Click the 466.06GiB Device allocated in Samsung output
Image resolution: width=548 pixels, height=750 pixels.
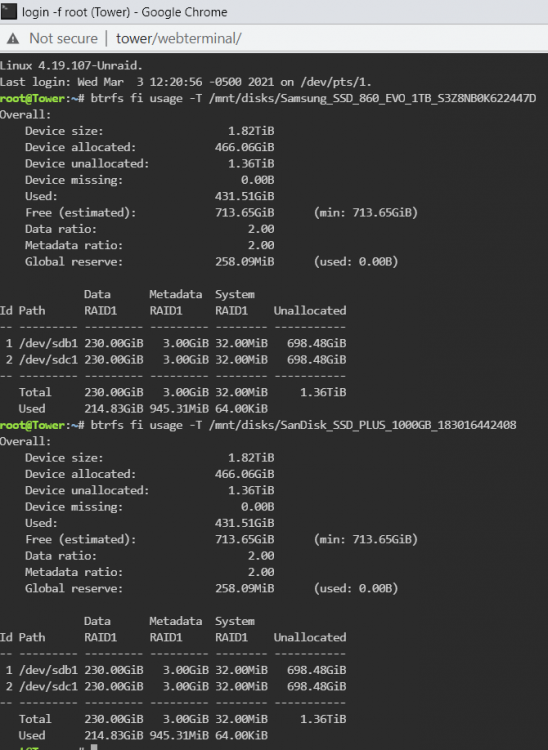pyautogui.click(x=244, y=147)
